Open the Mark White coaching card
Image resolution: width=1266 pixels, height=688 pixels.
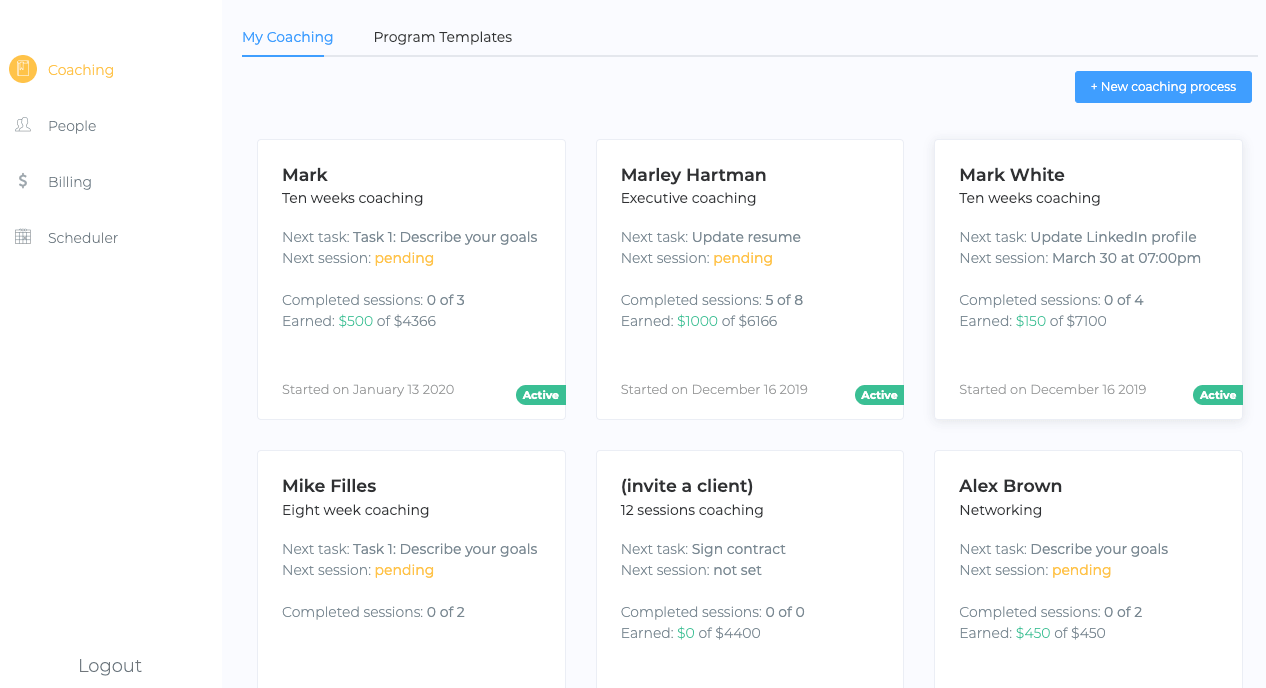click(x=1088, y=279)
